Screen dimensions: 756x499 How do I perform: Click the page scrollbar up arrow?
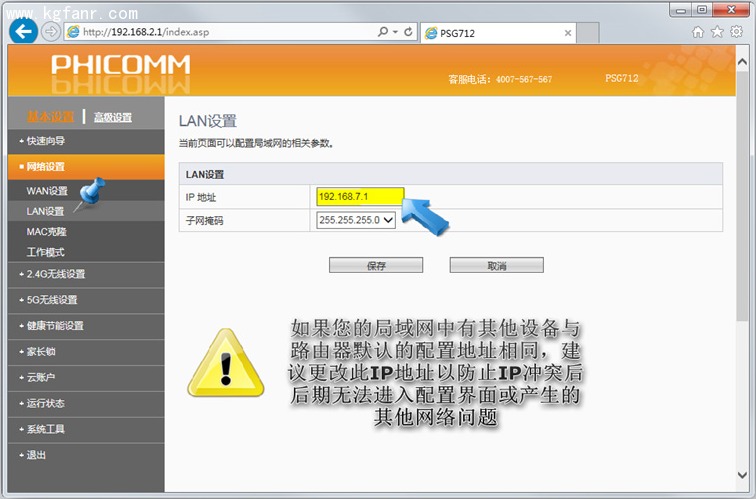(x=742, y=62)
